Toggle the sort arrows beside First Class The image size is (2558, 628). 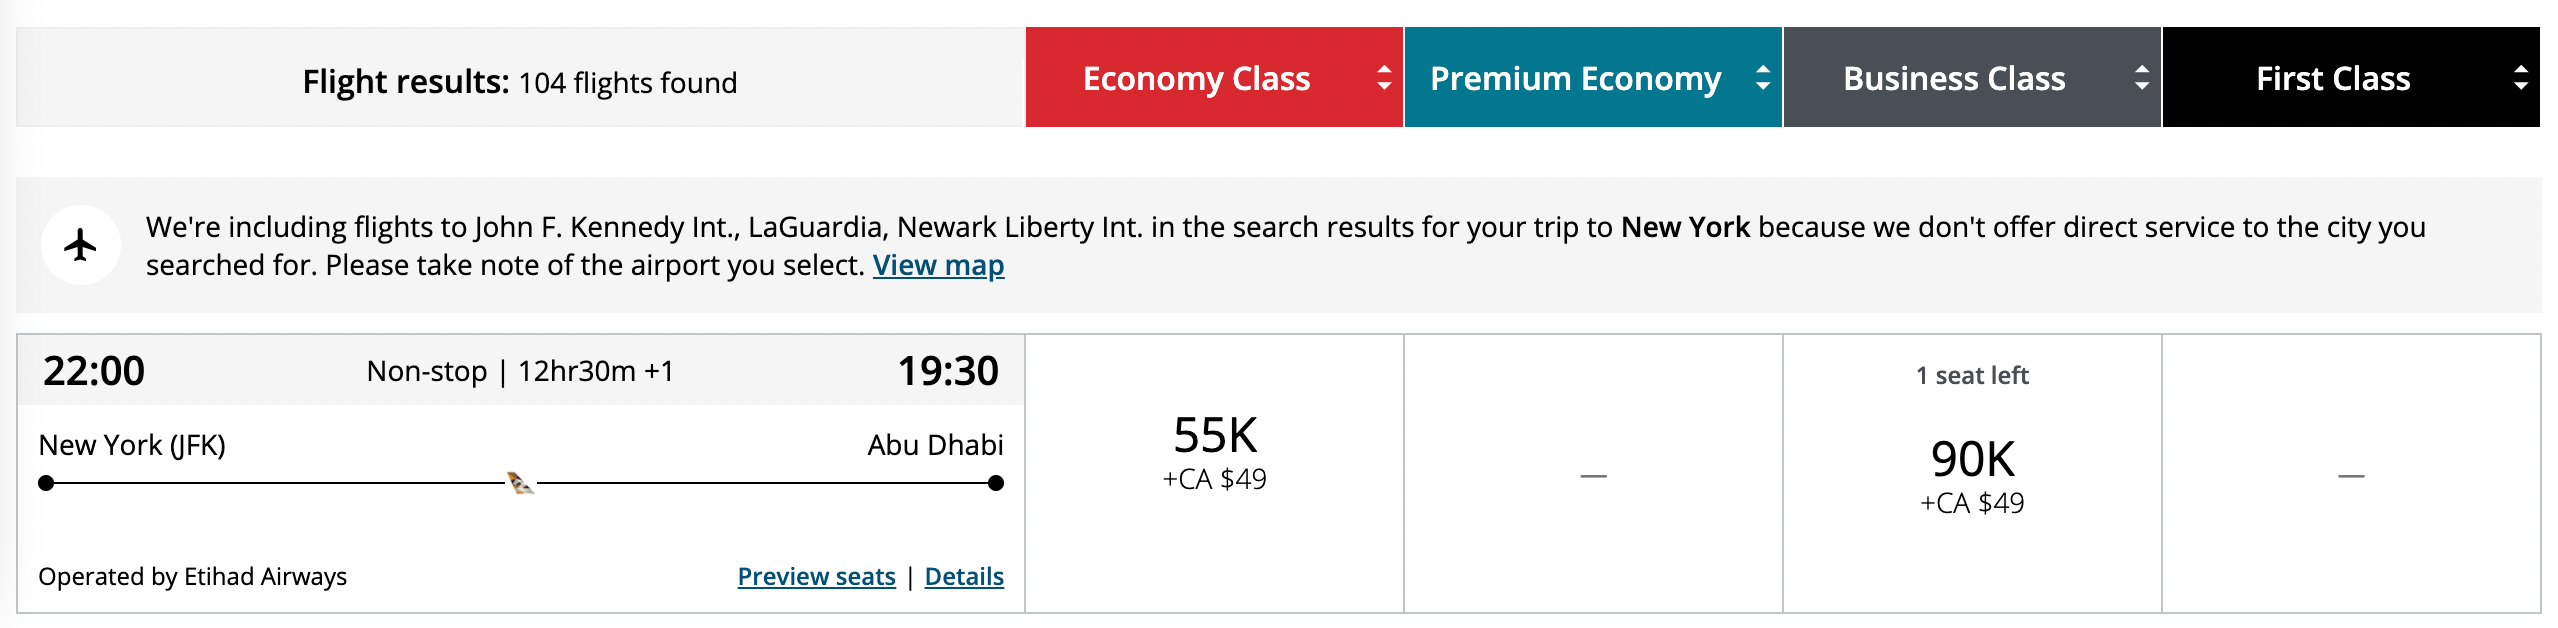point(2521,78)
